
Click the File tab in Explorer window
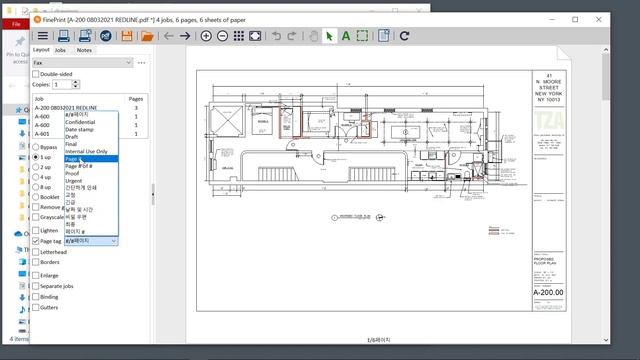click(16, 24)
